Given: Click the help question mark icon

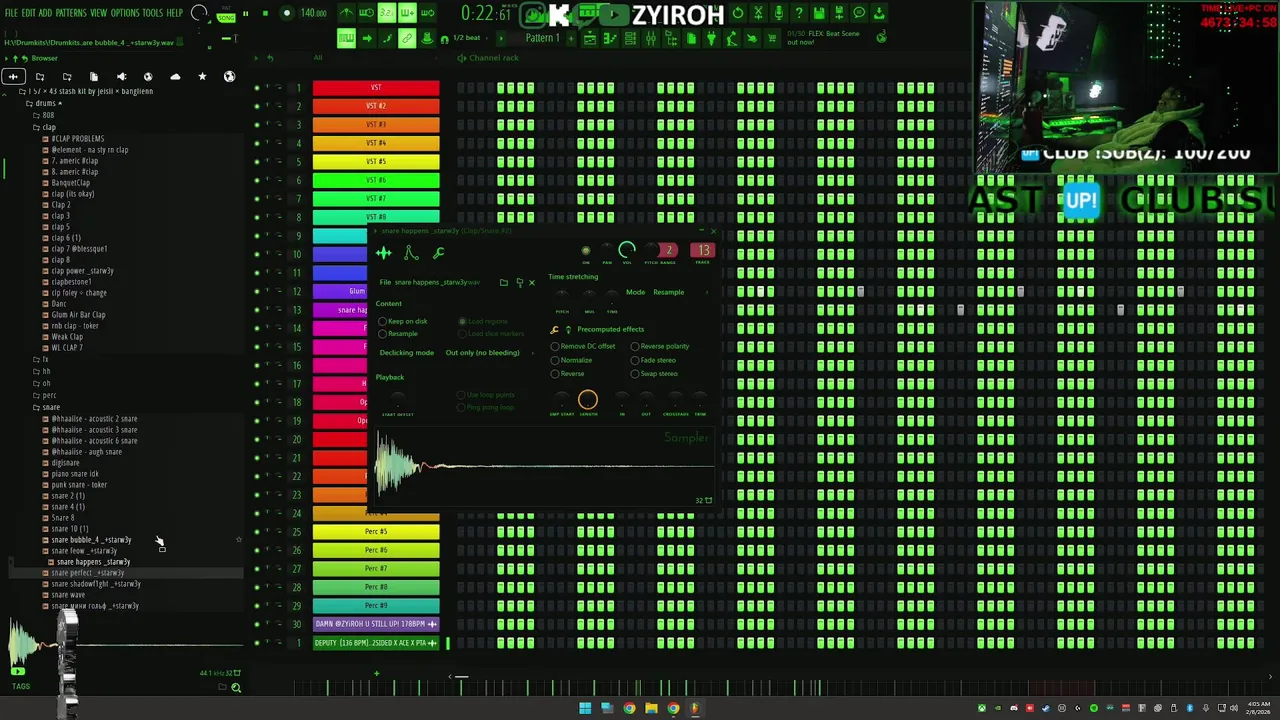Looking at the screenshot, I should 798,13.
